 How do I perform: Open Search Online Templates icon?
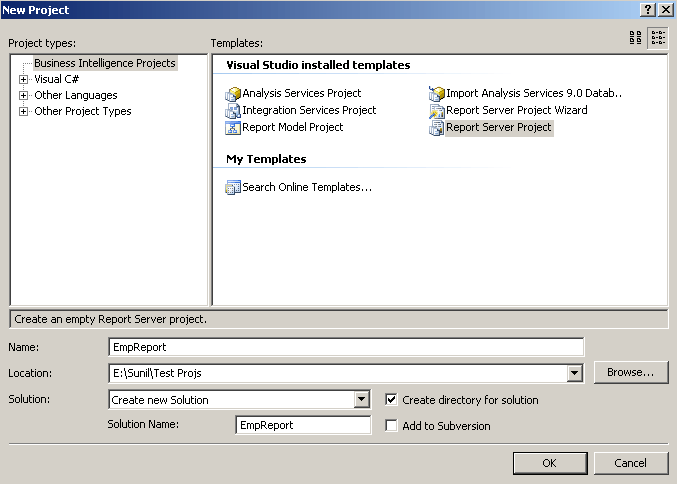(x=234, y=187)
